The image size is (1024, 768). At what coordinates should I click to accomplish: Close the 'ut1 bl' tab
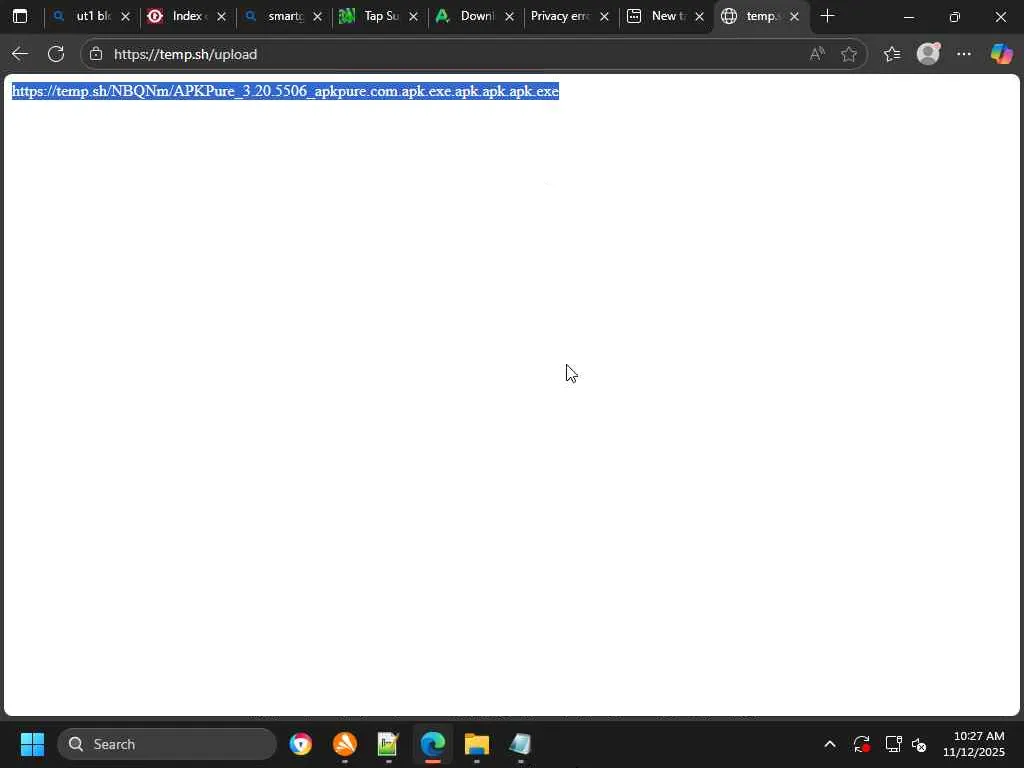(125, 17)
